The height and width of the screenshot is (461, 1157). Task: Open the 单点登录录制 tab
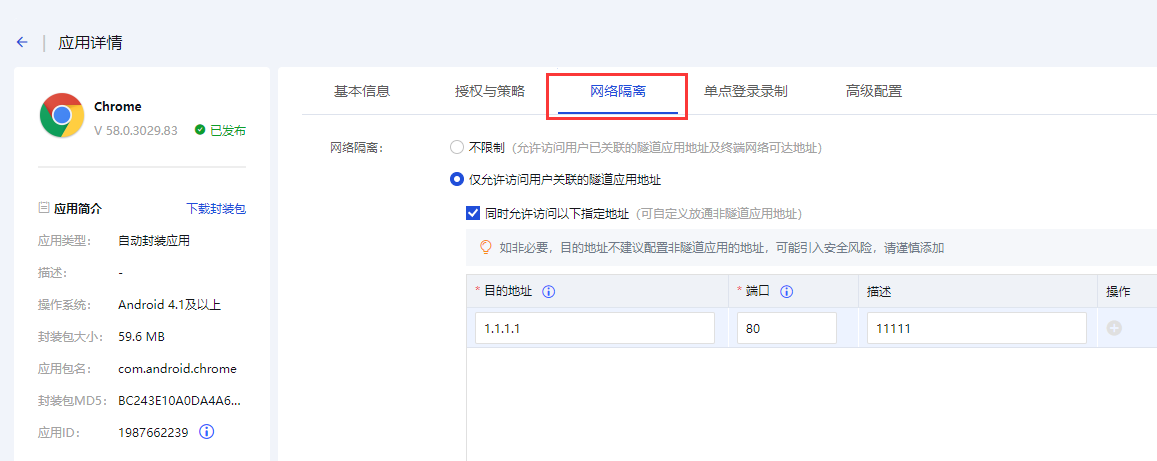click(745, 91)
